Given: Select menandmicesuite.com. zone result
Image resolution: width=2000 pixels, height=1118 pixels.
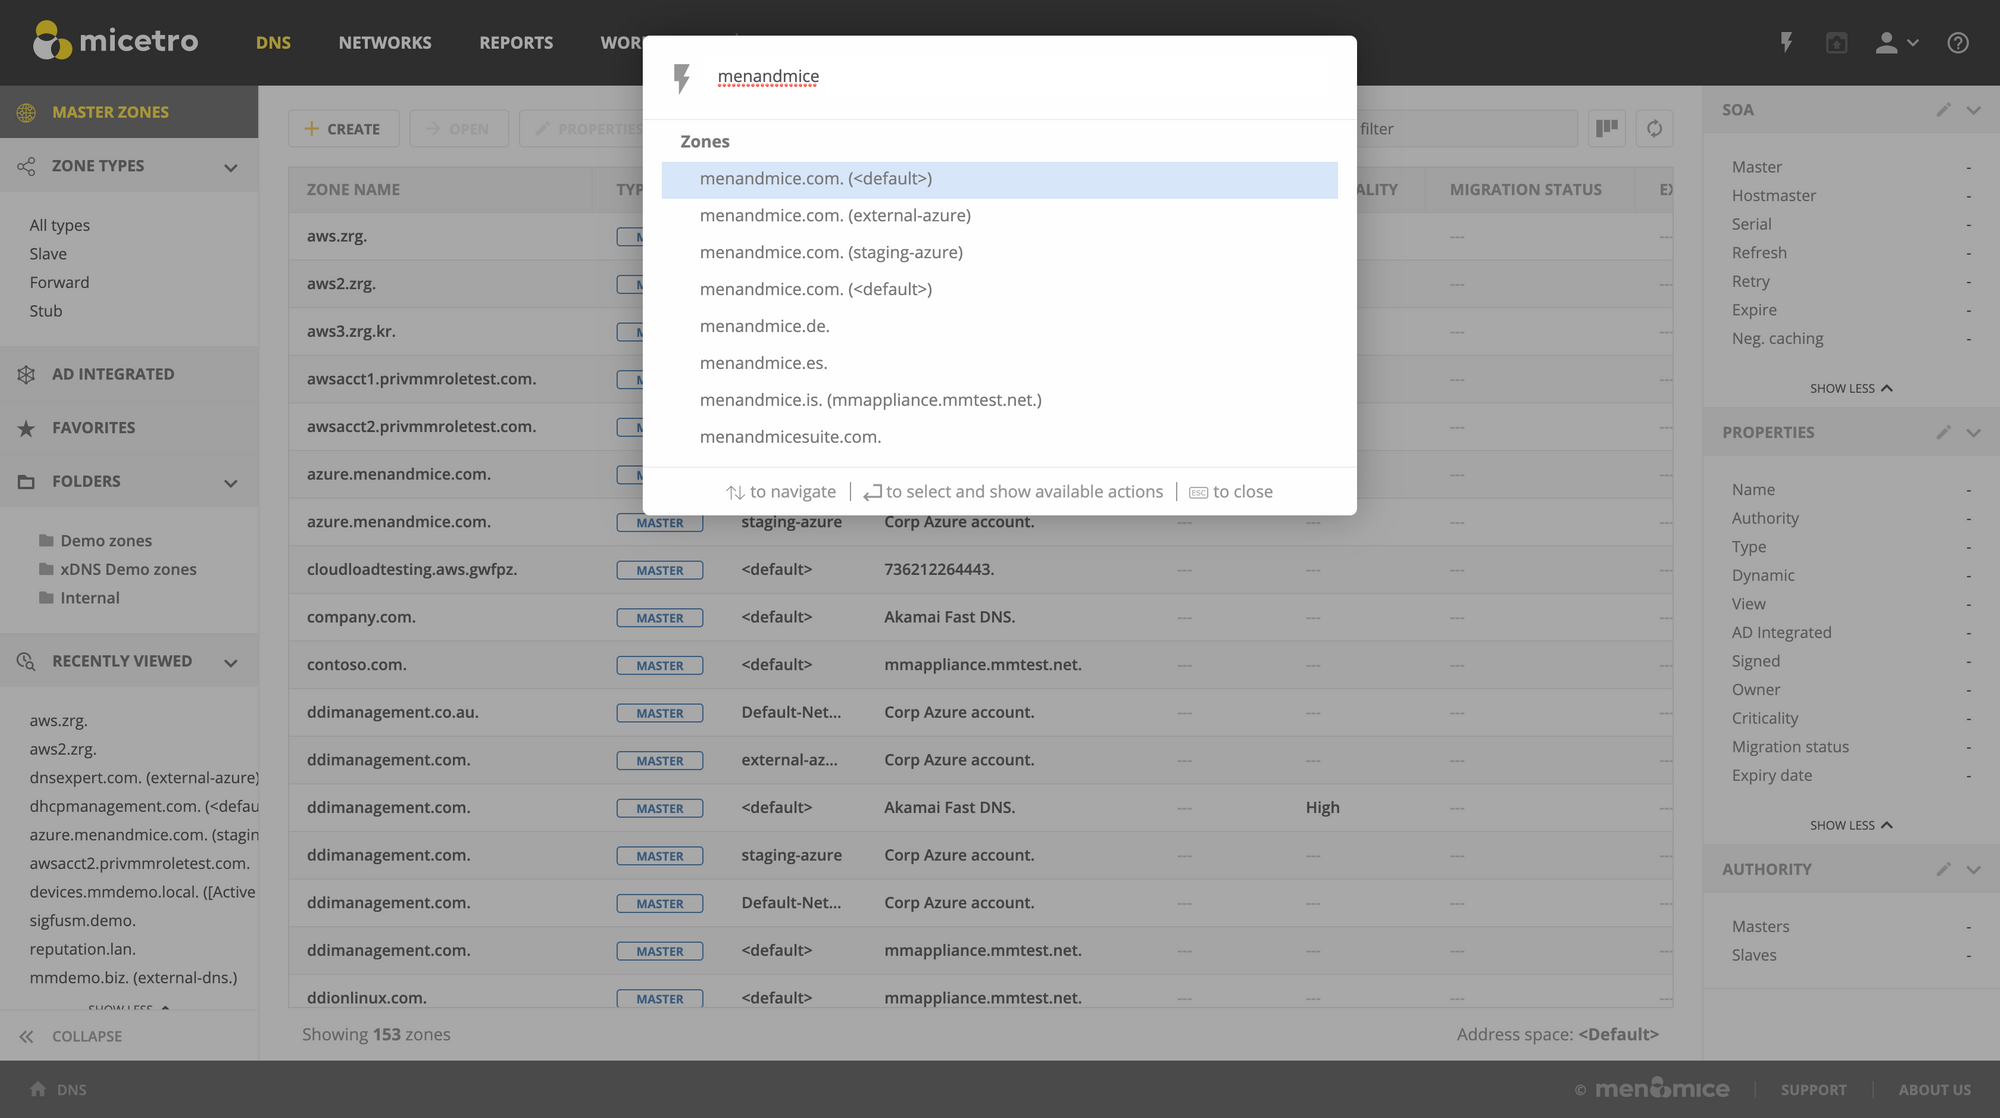Looking at the screenshot, I should click(999, 437).
